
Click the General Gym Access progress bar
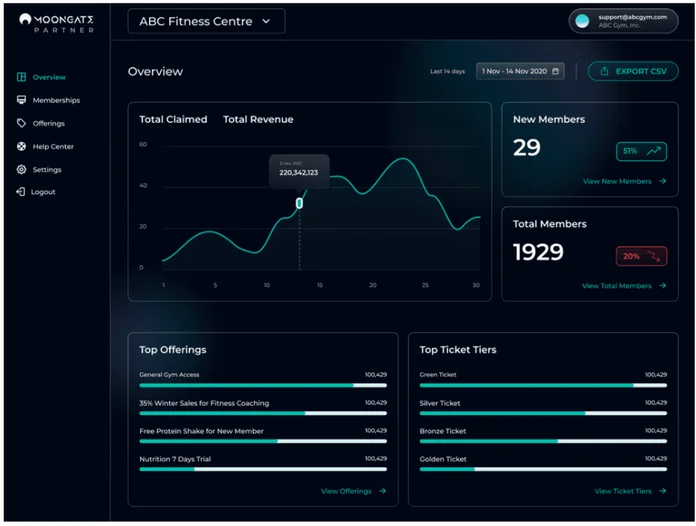tap(263, 385)
